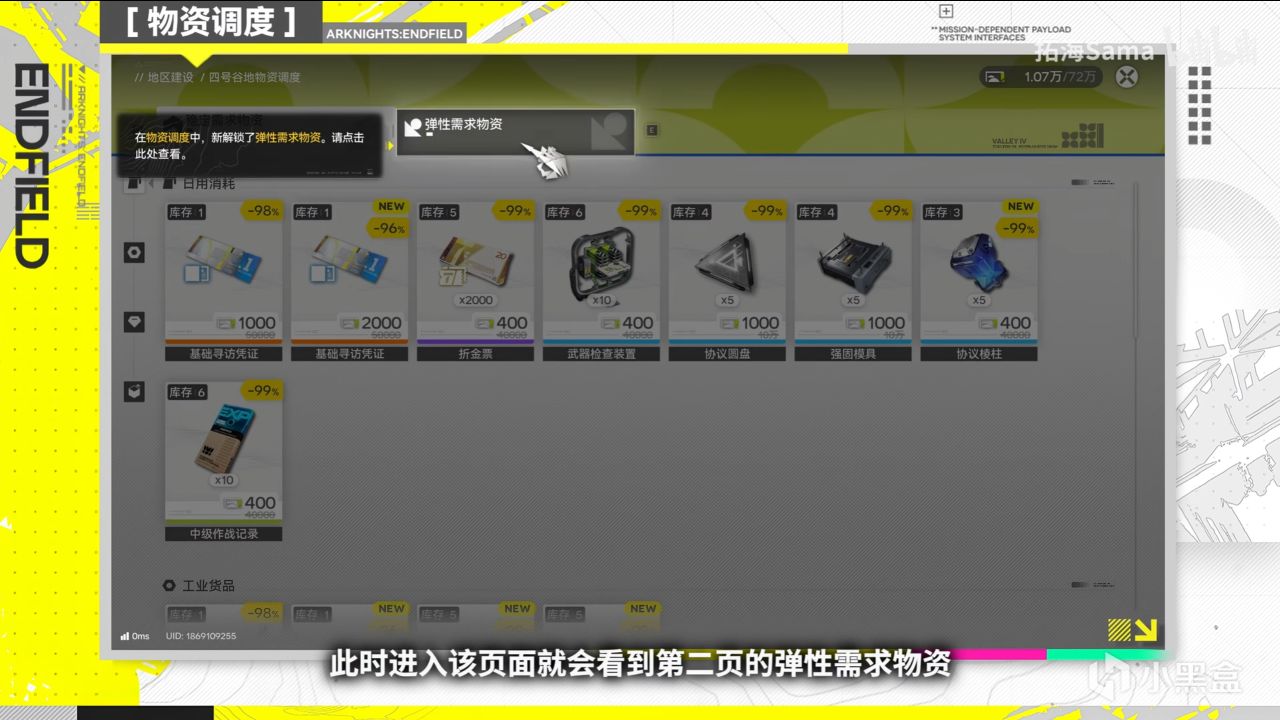Click the 协议圆盘 name label
This screenshot has height=720, width=1280.
727,354
